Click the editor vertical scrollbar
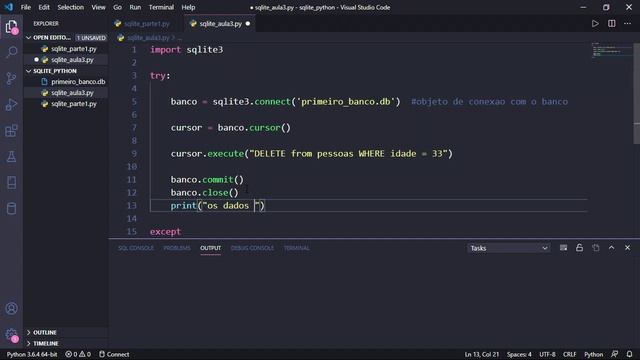 [636, 93]
